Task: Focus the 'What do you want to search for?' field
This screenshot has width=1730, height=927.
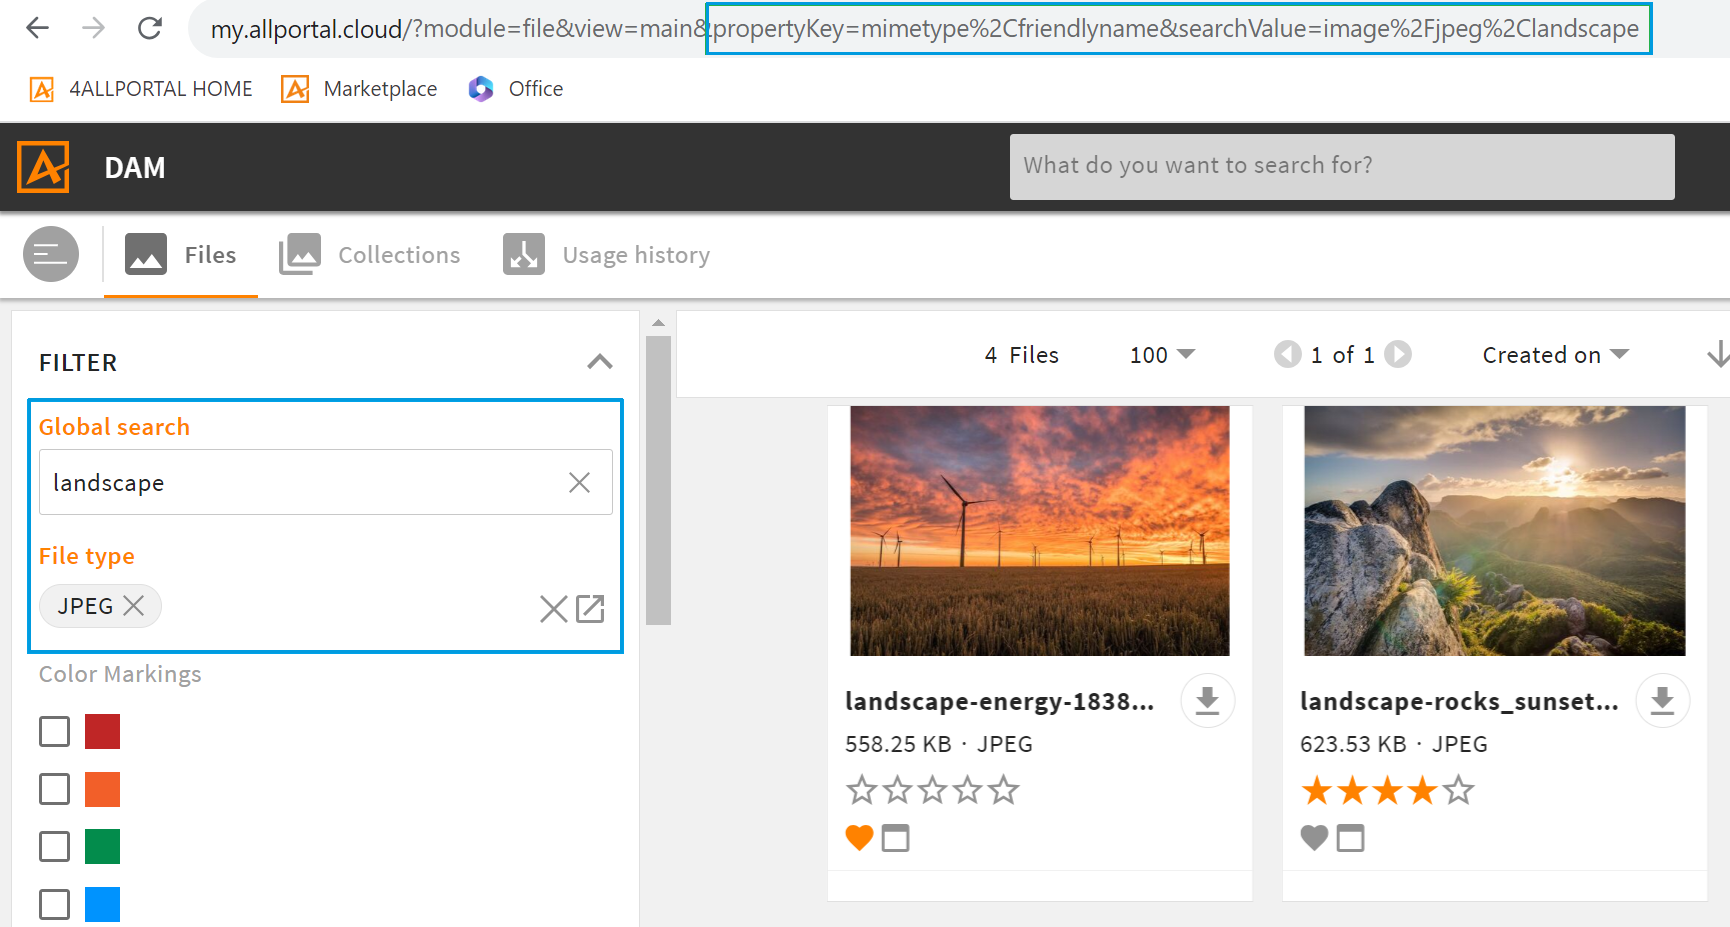Action: coord(1342,167)
